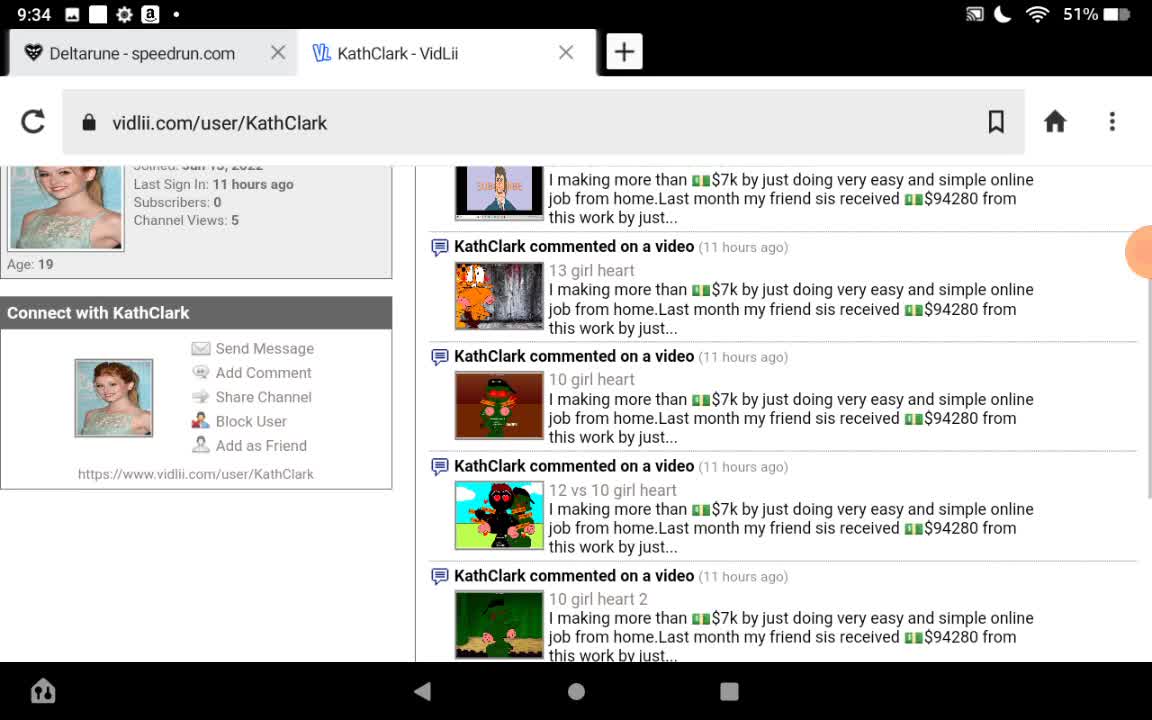Viewport: 1152px width, 720px height.
Task: Tap the profile photo above Age: 19
Action: coord(65,208)
